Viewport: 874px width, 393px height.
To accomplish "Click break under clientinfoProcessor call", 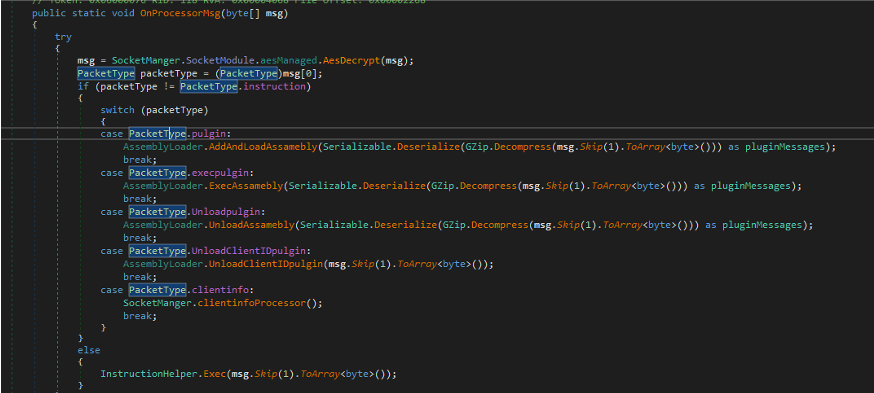I will pyautogui.click(x=137, y=316).
